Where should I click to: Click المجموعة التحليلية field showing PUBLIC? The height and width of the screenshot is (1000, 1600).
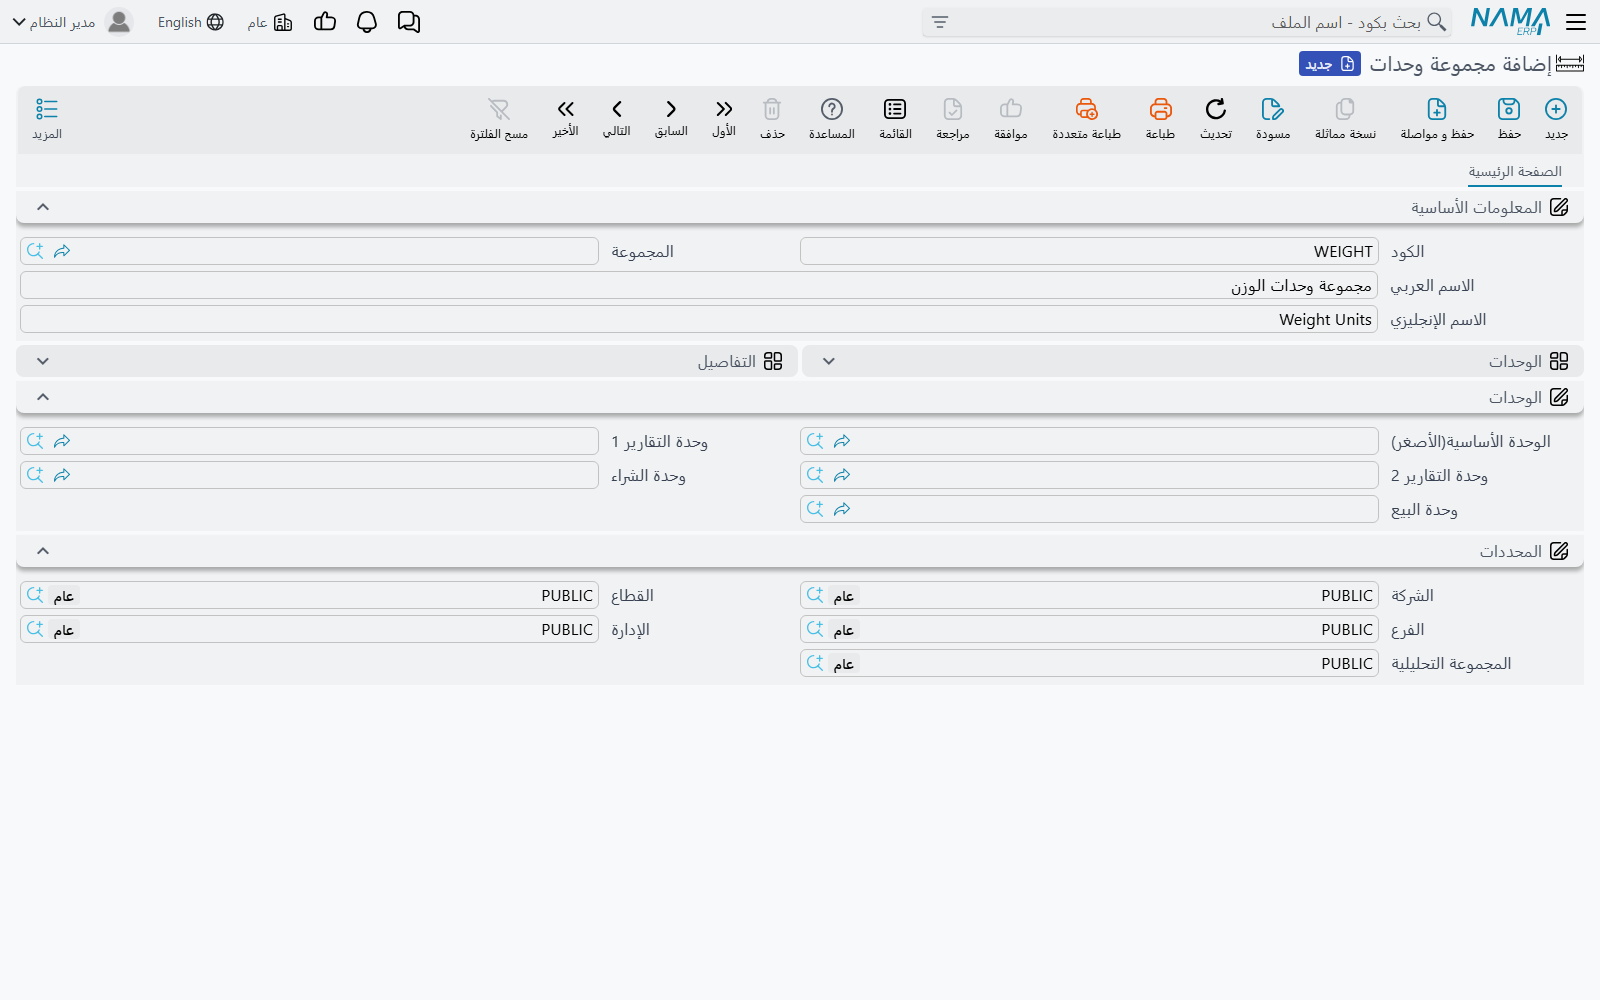(x=1089, y=663)
